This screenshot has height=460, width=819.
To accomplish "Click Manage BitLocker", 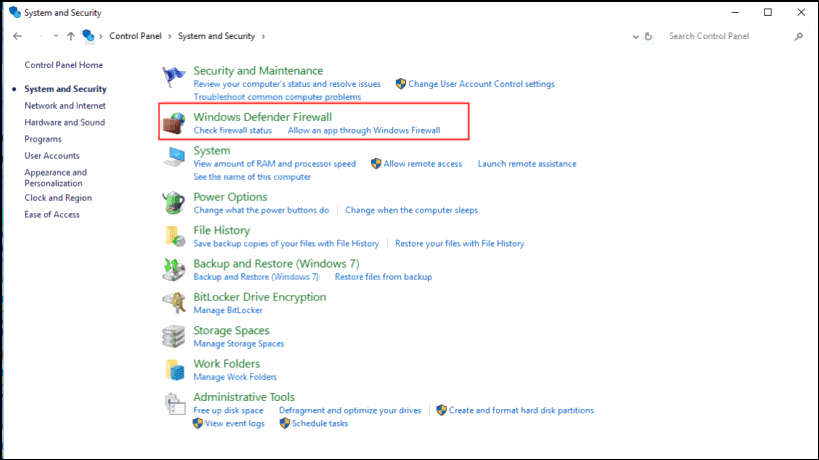I will (x=228, y=311).
